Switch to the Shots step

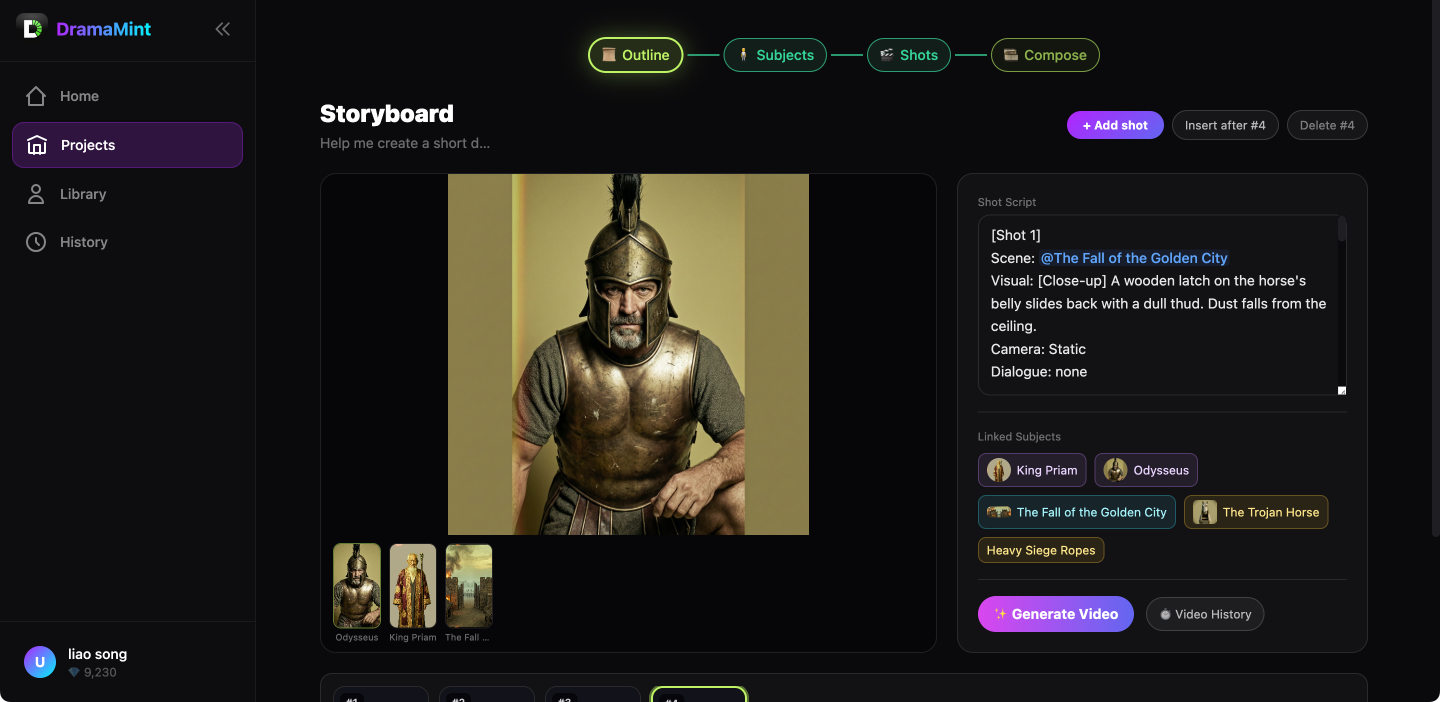tap(908, 55)
